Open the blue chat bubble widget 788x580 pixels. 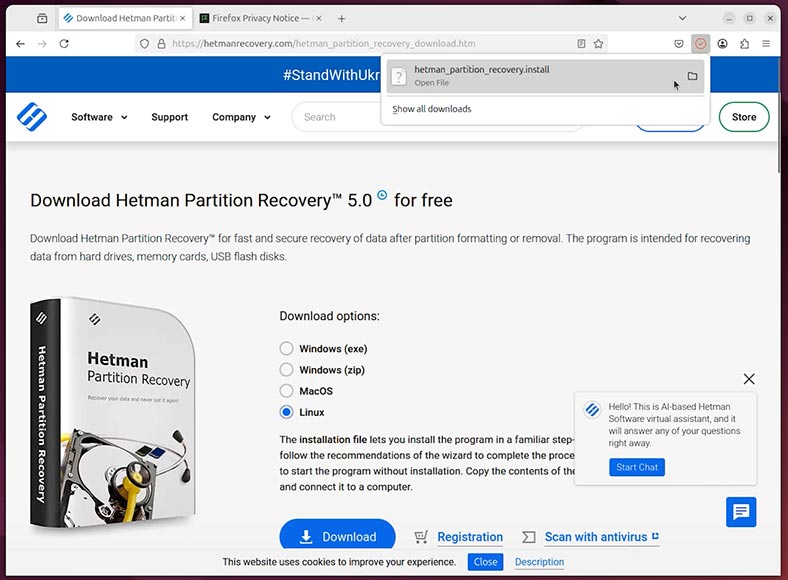click(x=741, y=512)
